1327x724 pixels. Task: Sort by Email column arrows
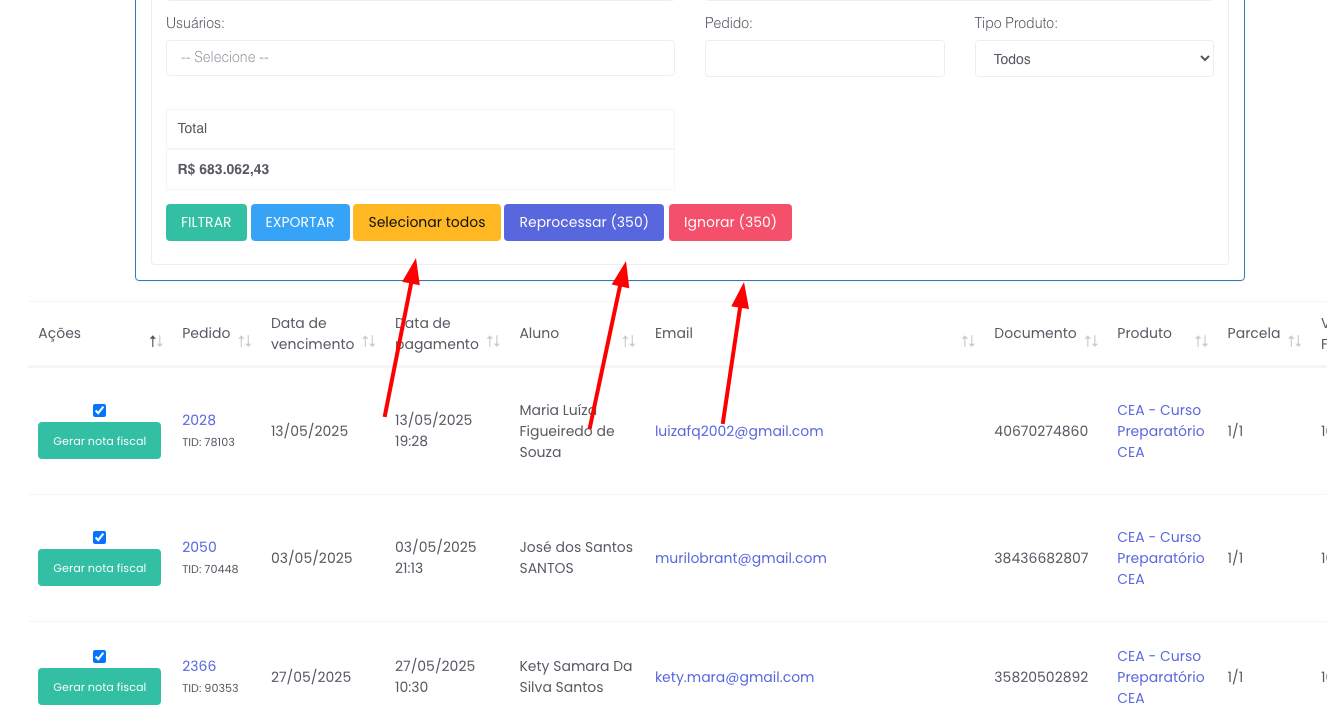pos(968,342)
